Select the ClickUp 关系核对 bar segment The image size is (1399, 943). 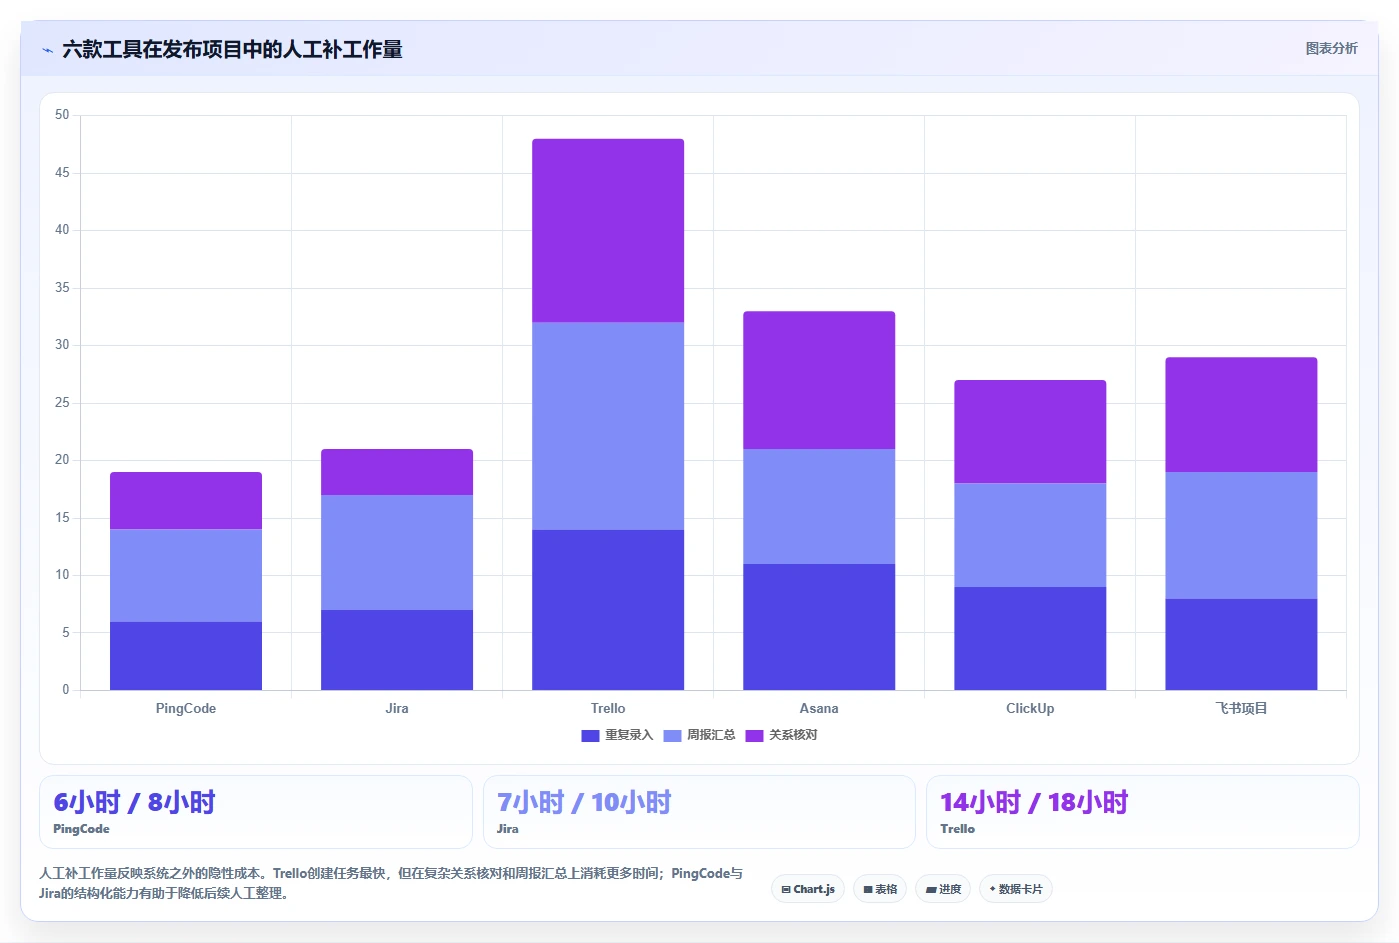[1030, 431]
